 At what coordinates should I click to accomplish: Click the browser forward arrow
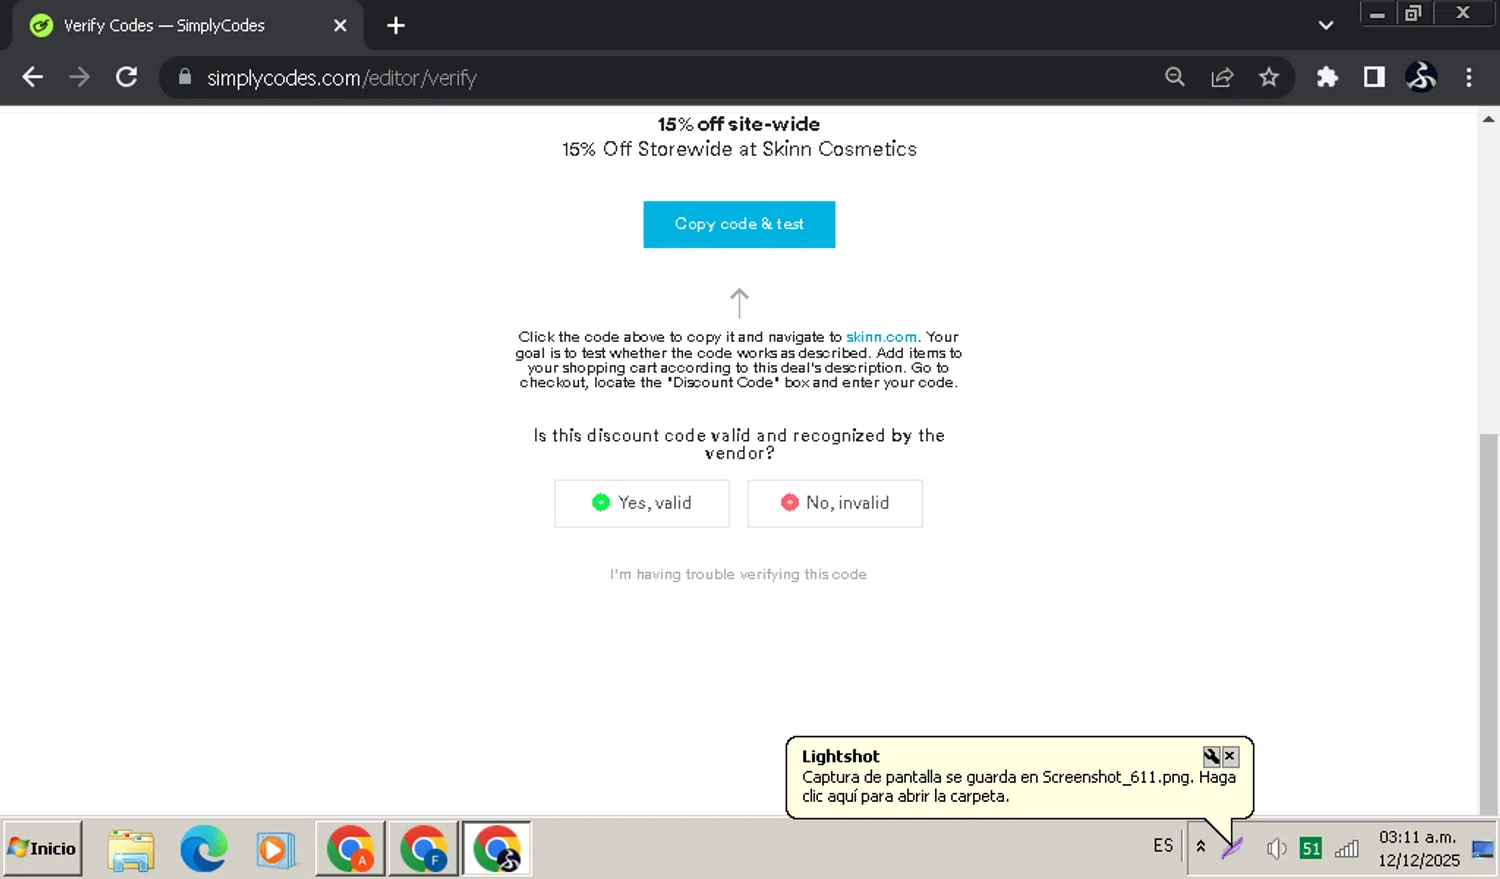click(x=79, y=77)
